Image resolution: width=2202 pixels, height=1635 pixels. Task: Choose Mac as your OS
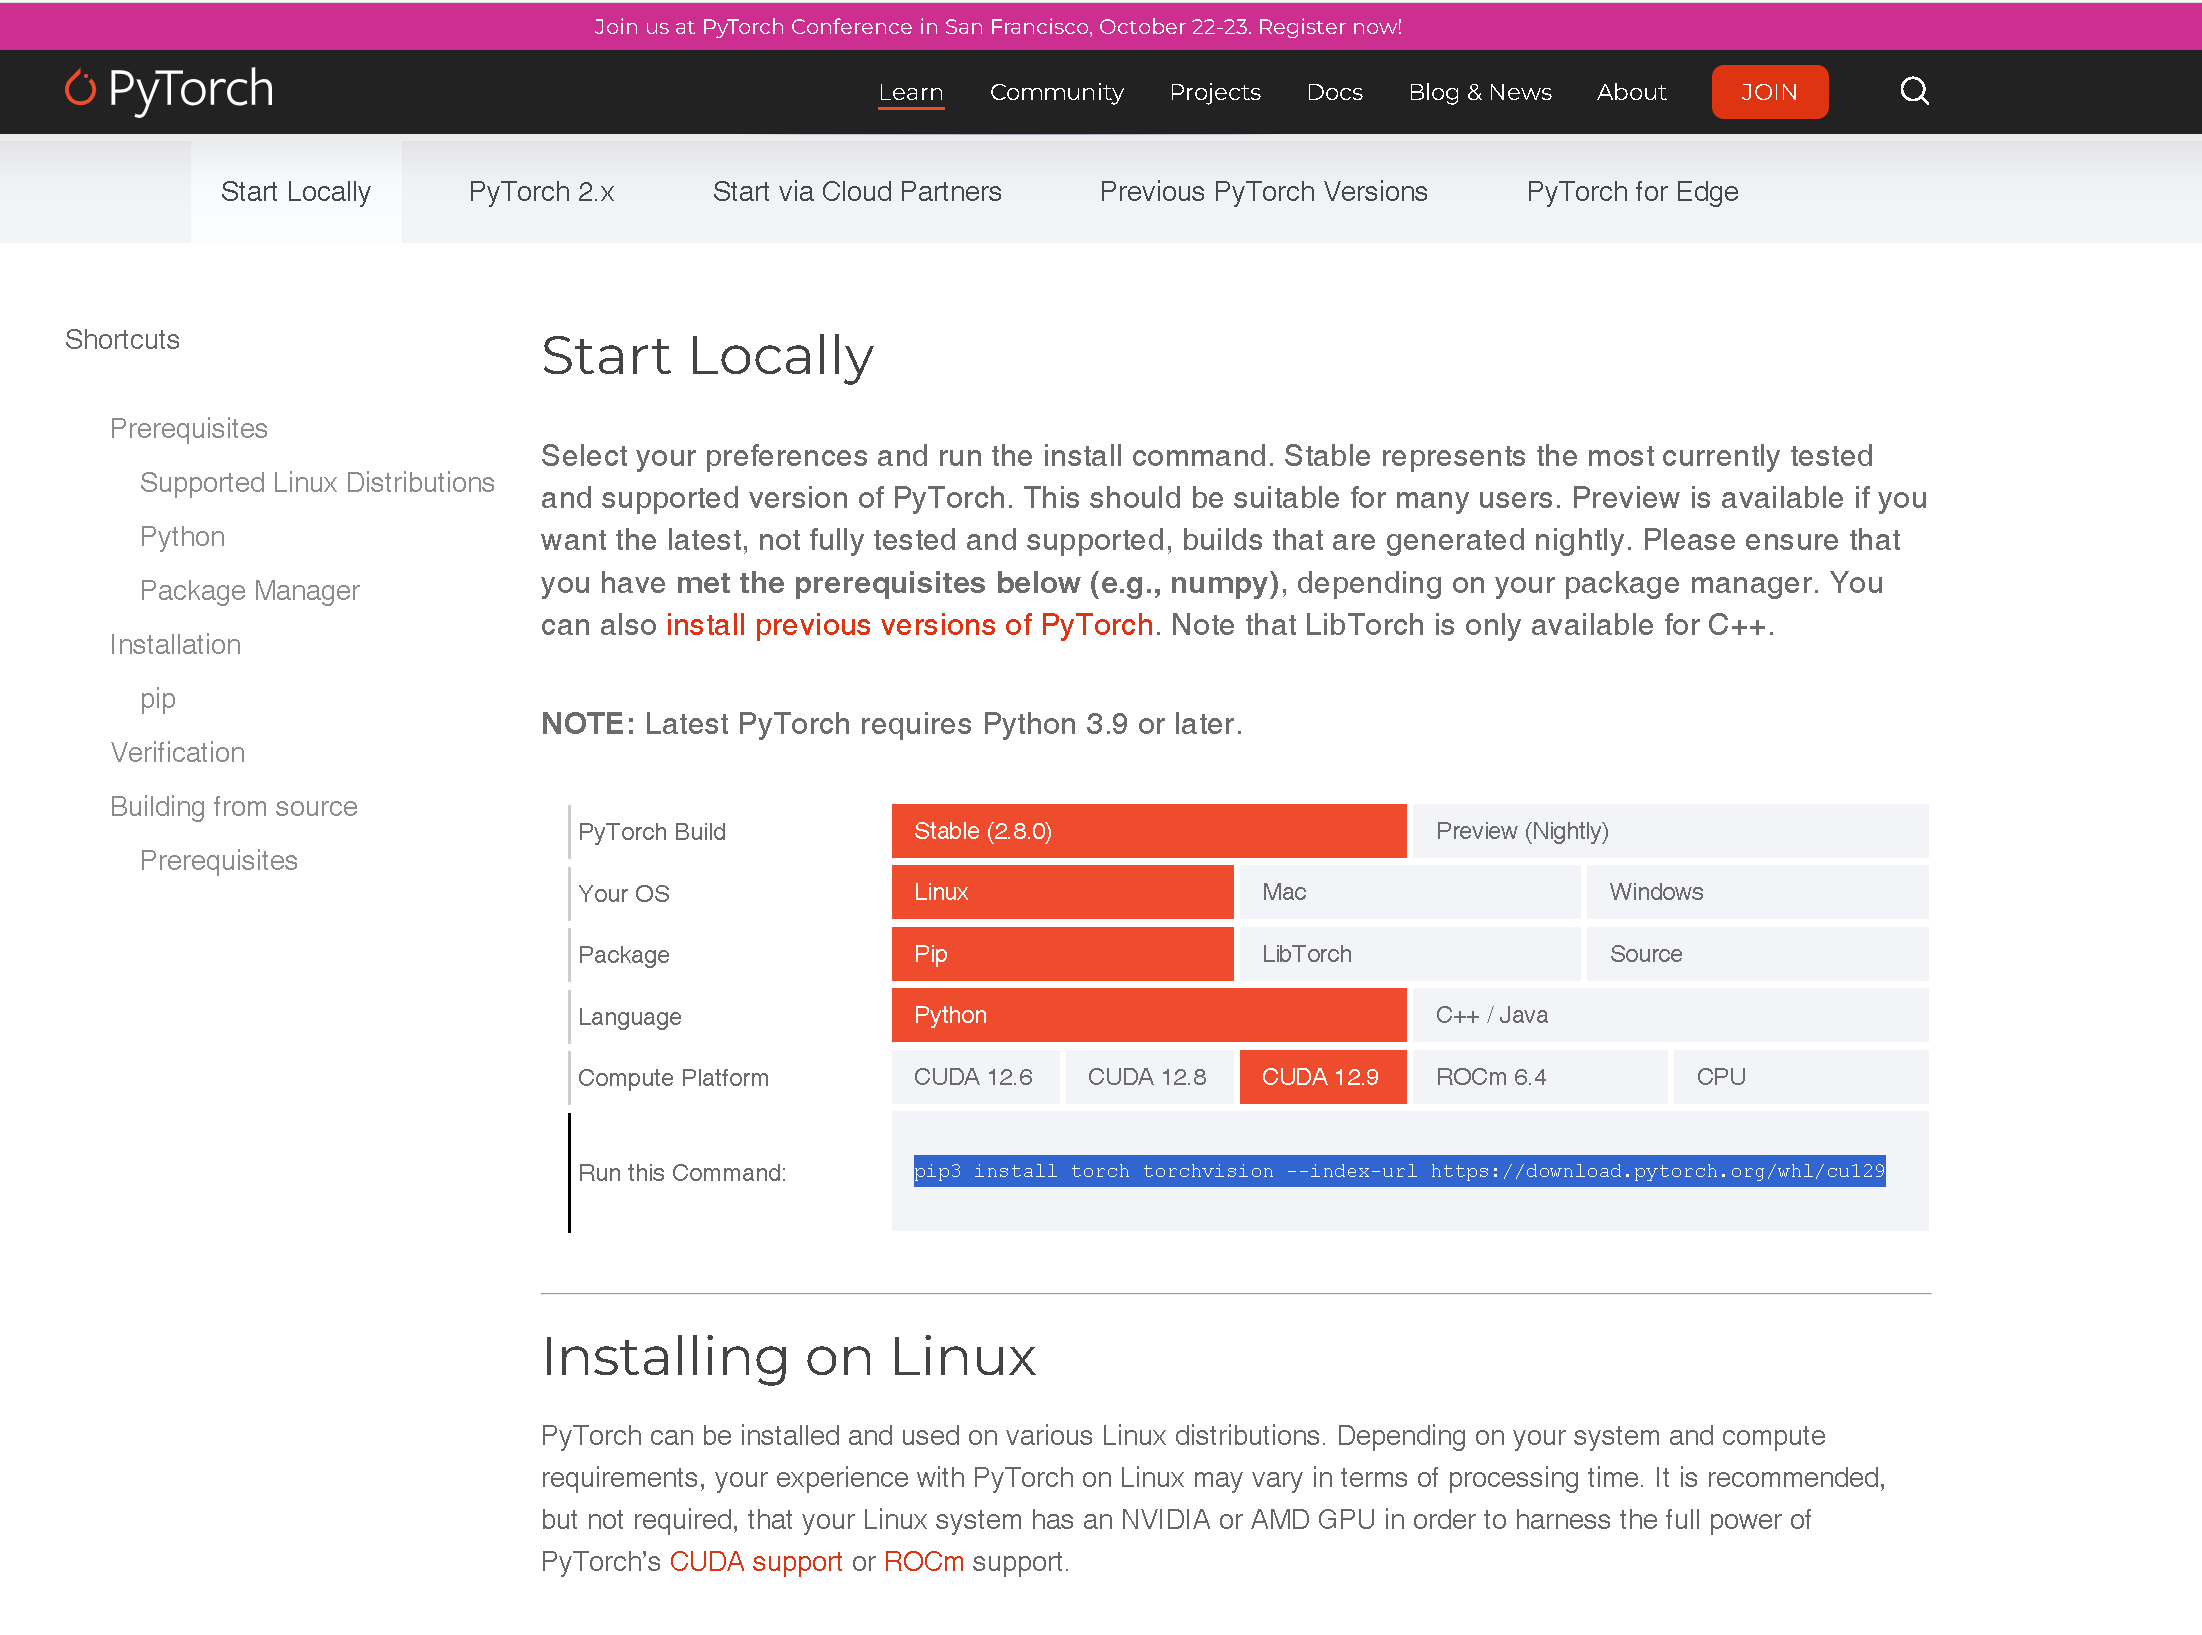pos(1410,892)
